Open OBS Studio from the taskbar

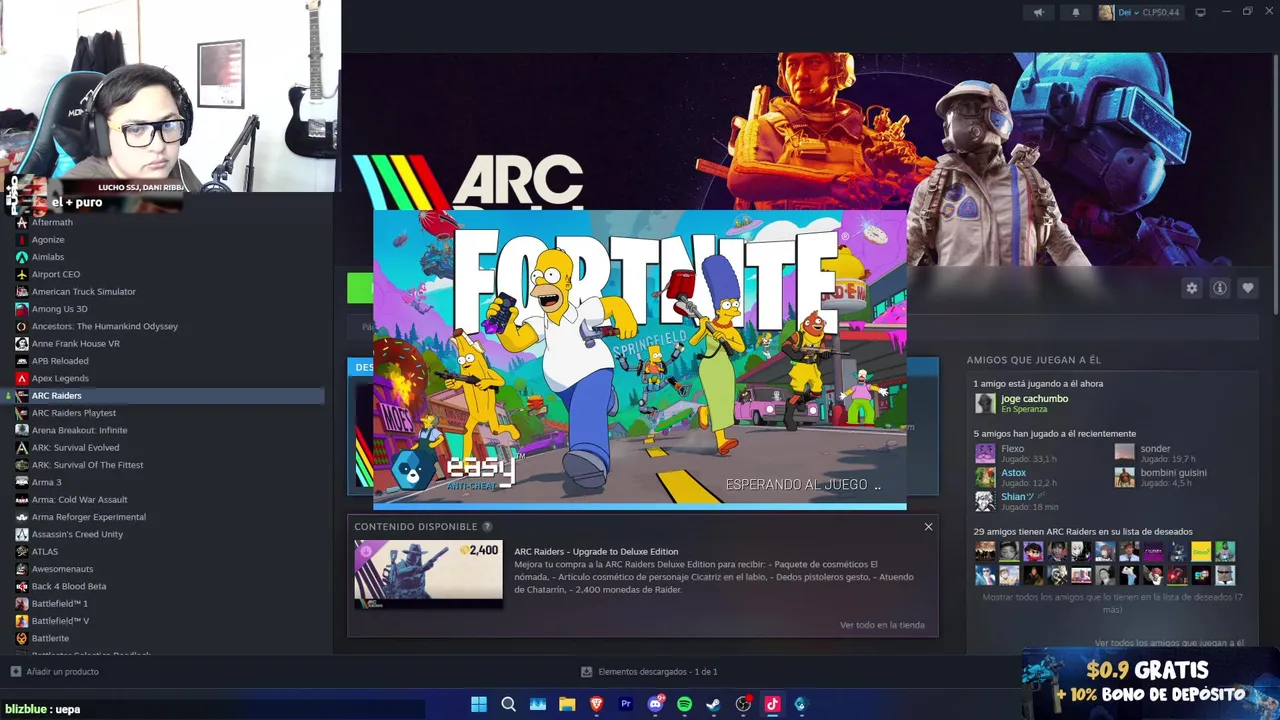[x=743, y=704]
